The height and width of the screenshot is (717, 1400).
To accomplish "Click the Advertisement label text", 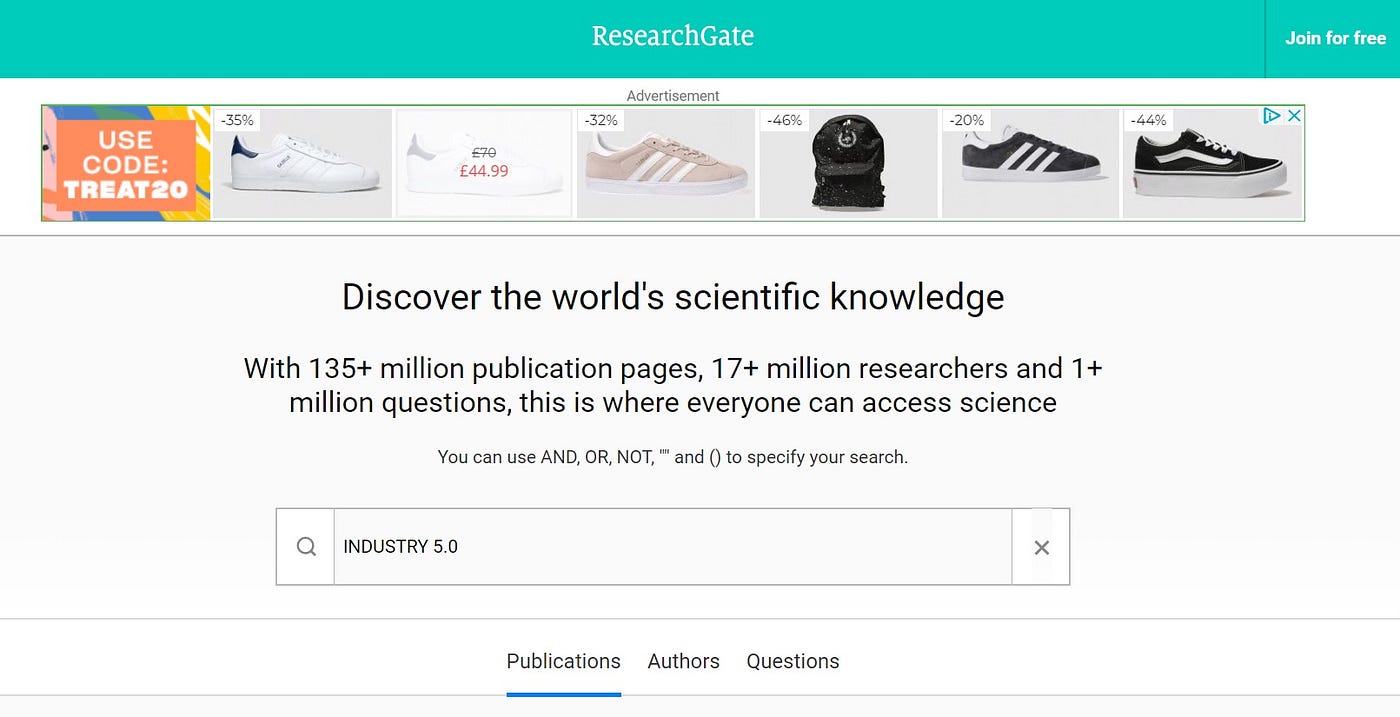I will pyautogui.click(x=673, y=96).
